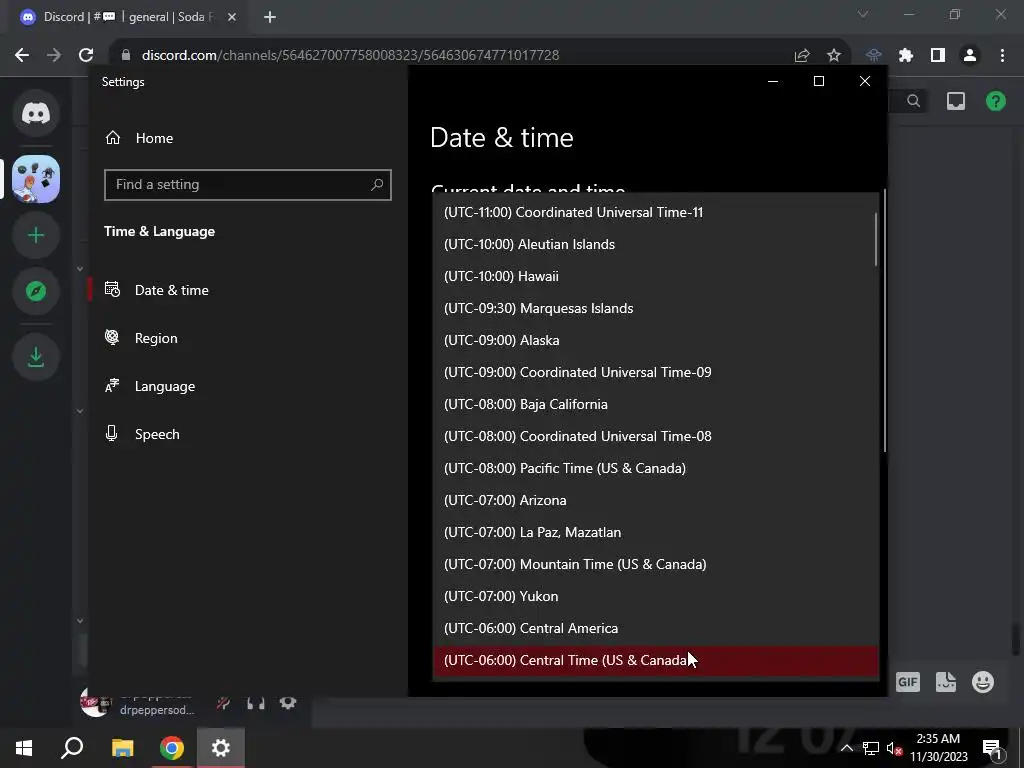Screen dimensions: 1024x768
Task: Click the Download Apps icon in Discord
Action: (x=36, y=357)
